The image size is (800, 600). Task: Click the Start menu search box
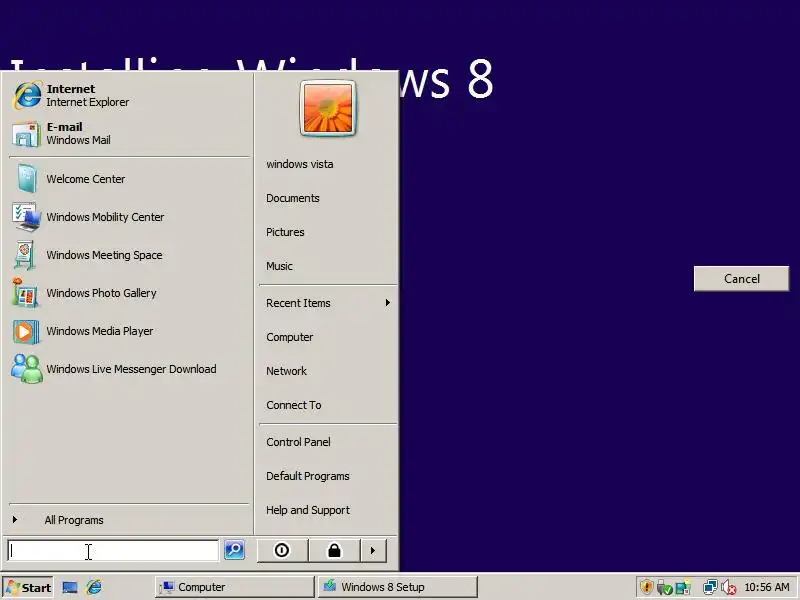pyautogui.click(x=113, y=551)
